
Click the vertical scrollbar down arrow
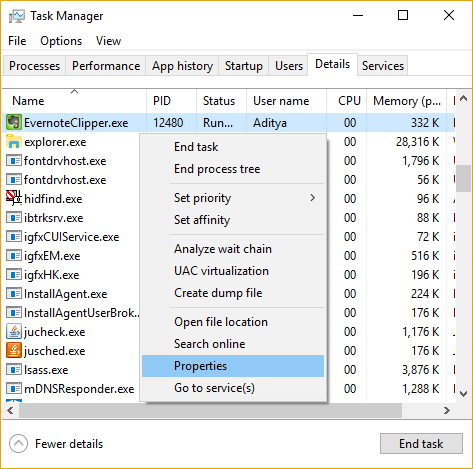[463, 394]
